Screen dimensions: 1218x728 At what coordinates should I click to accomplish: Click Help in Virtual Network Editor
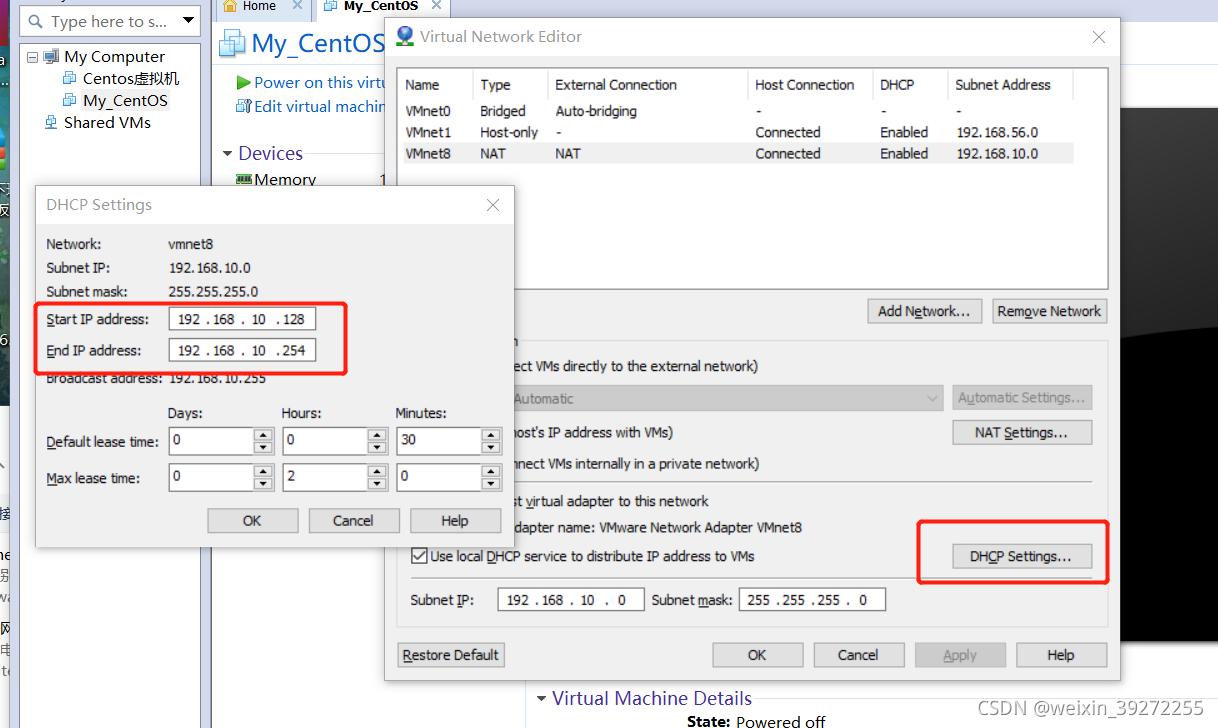coord(1061,655)
